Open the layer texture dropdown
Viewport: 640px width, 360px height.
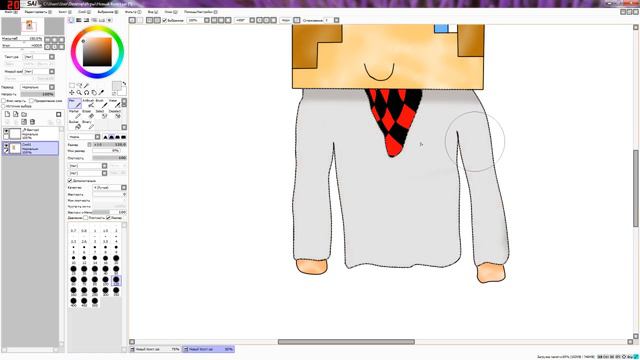coord(52,57)
